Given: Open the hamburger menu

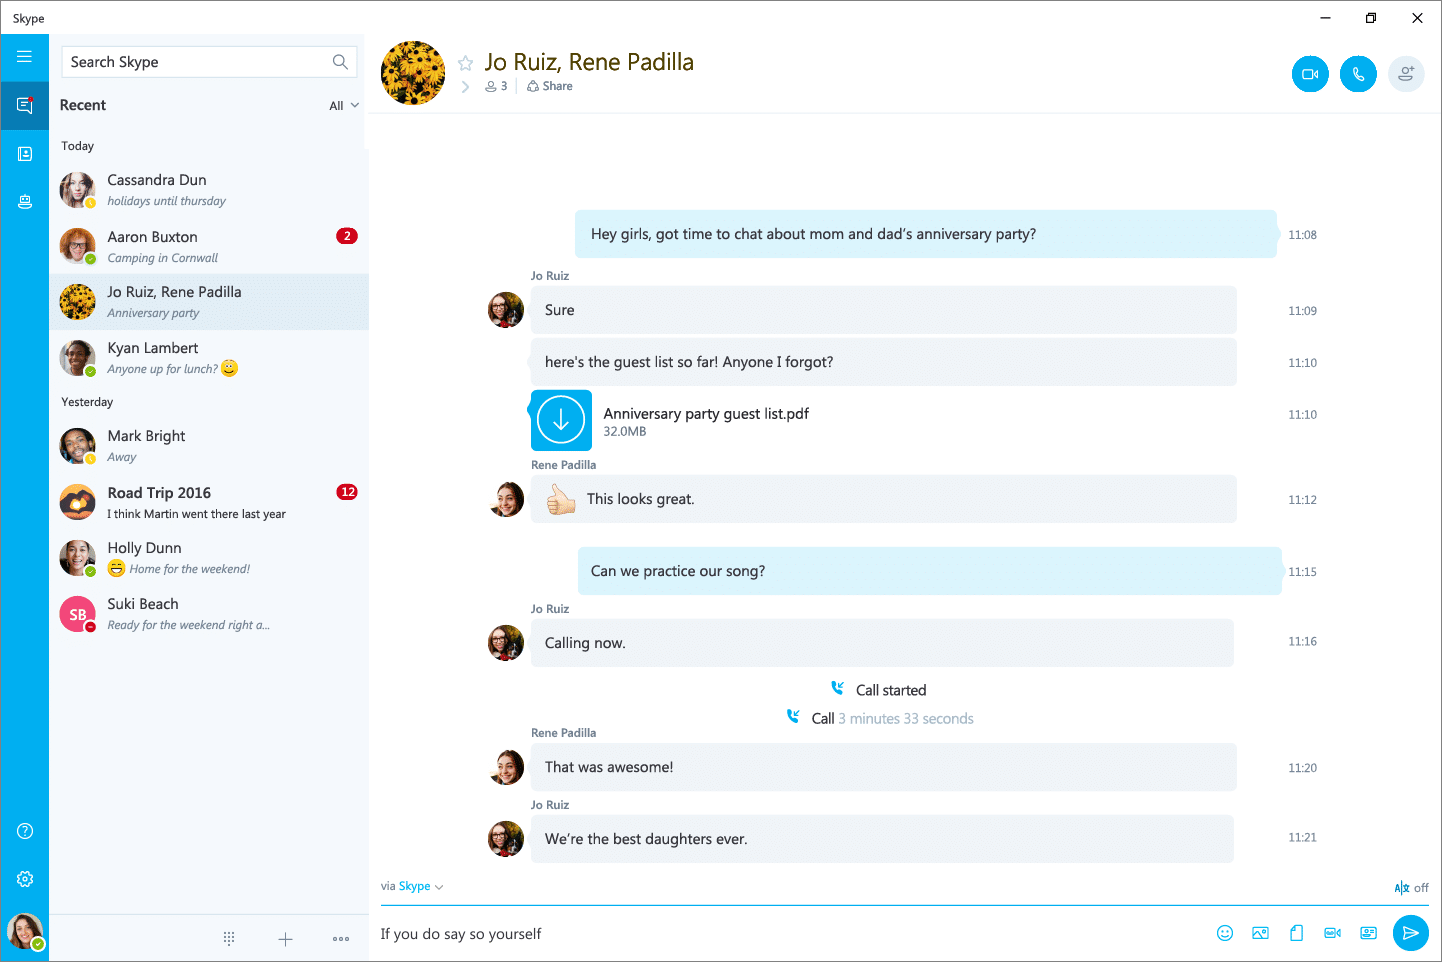Looking at the screenshot, I should tap(25, 57).
